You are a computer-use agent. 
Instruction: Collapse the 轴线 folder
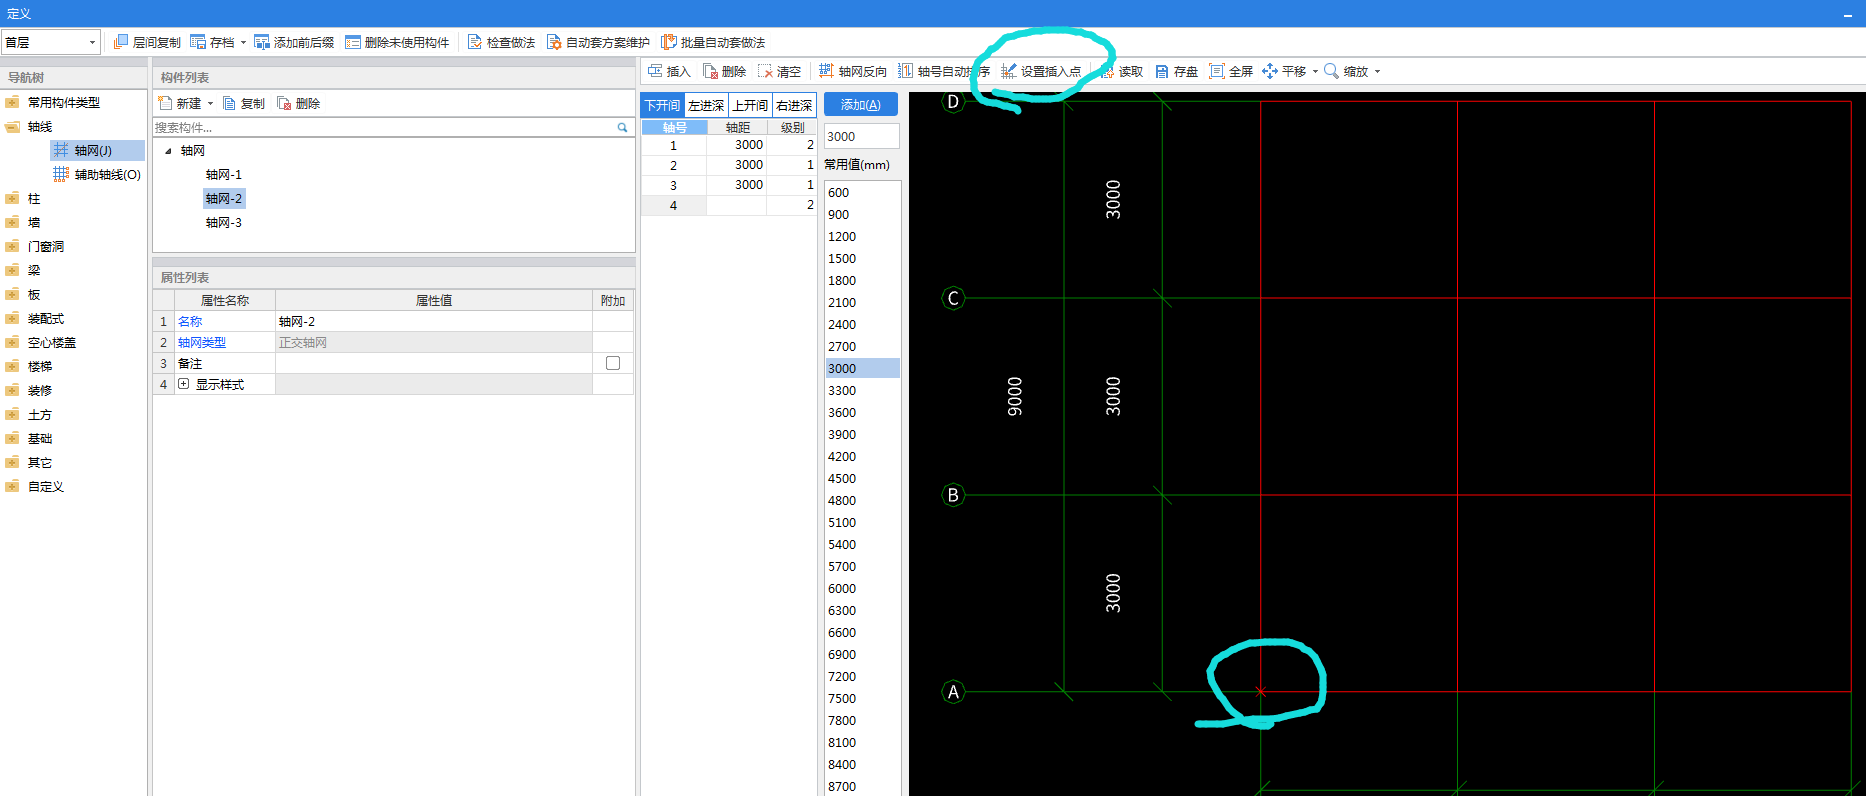[x=12, y=126]
